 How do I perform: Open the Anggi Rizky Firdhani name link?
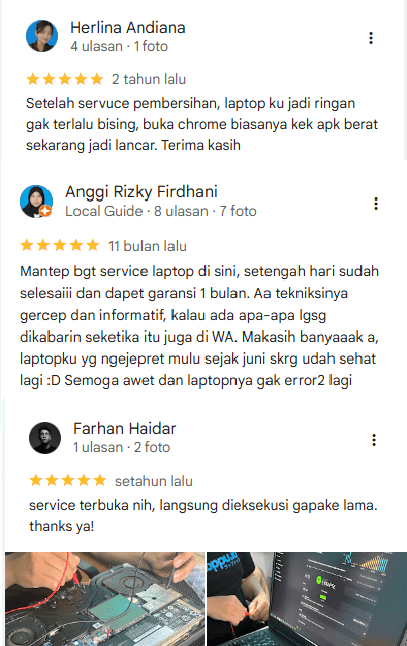(x=141, y=192)
